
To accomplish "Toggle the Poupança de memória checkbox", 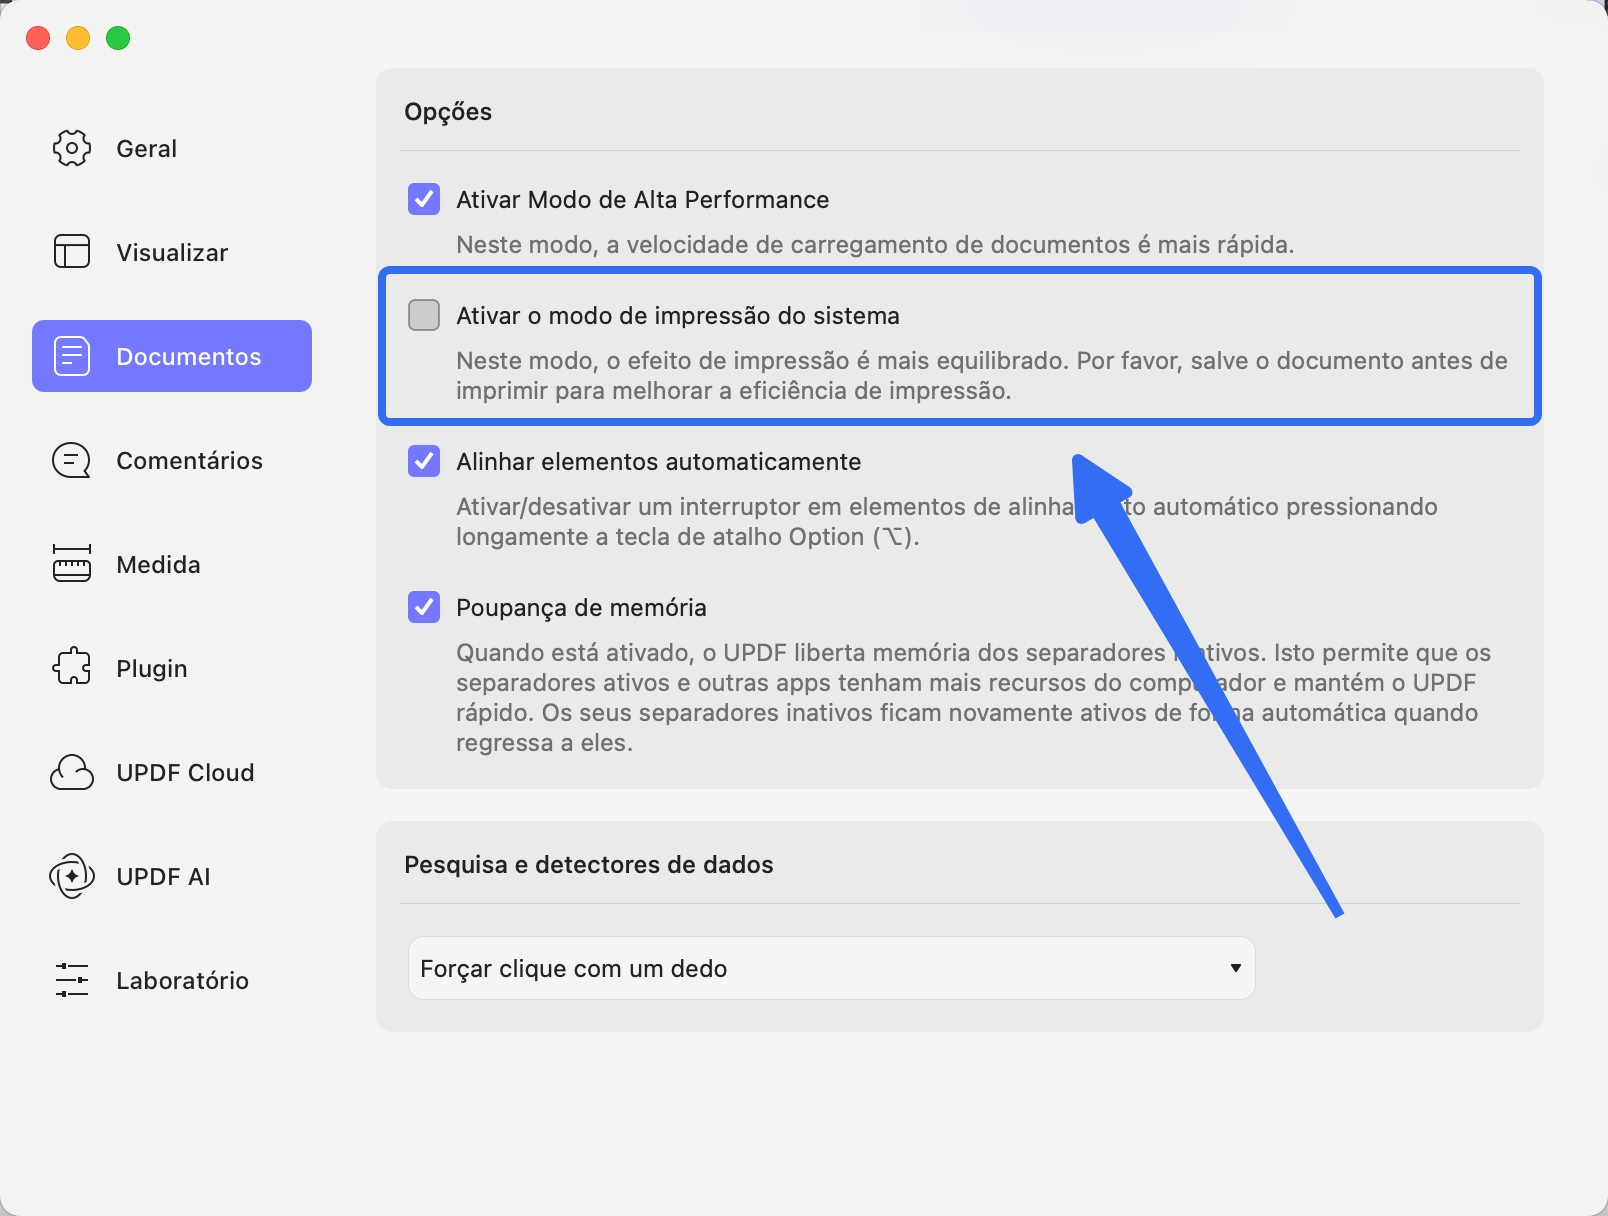I will pos(424,607).
